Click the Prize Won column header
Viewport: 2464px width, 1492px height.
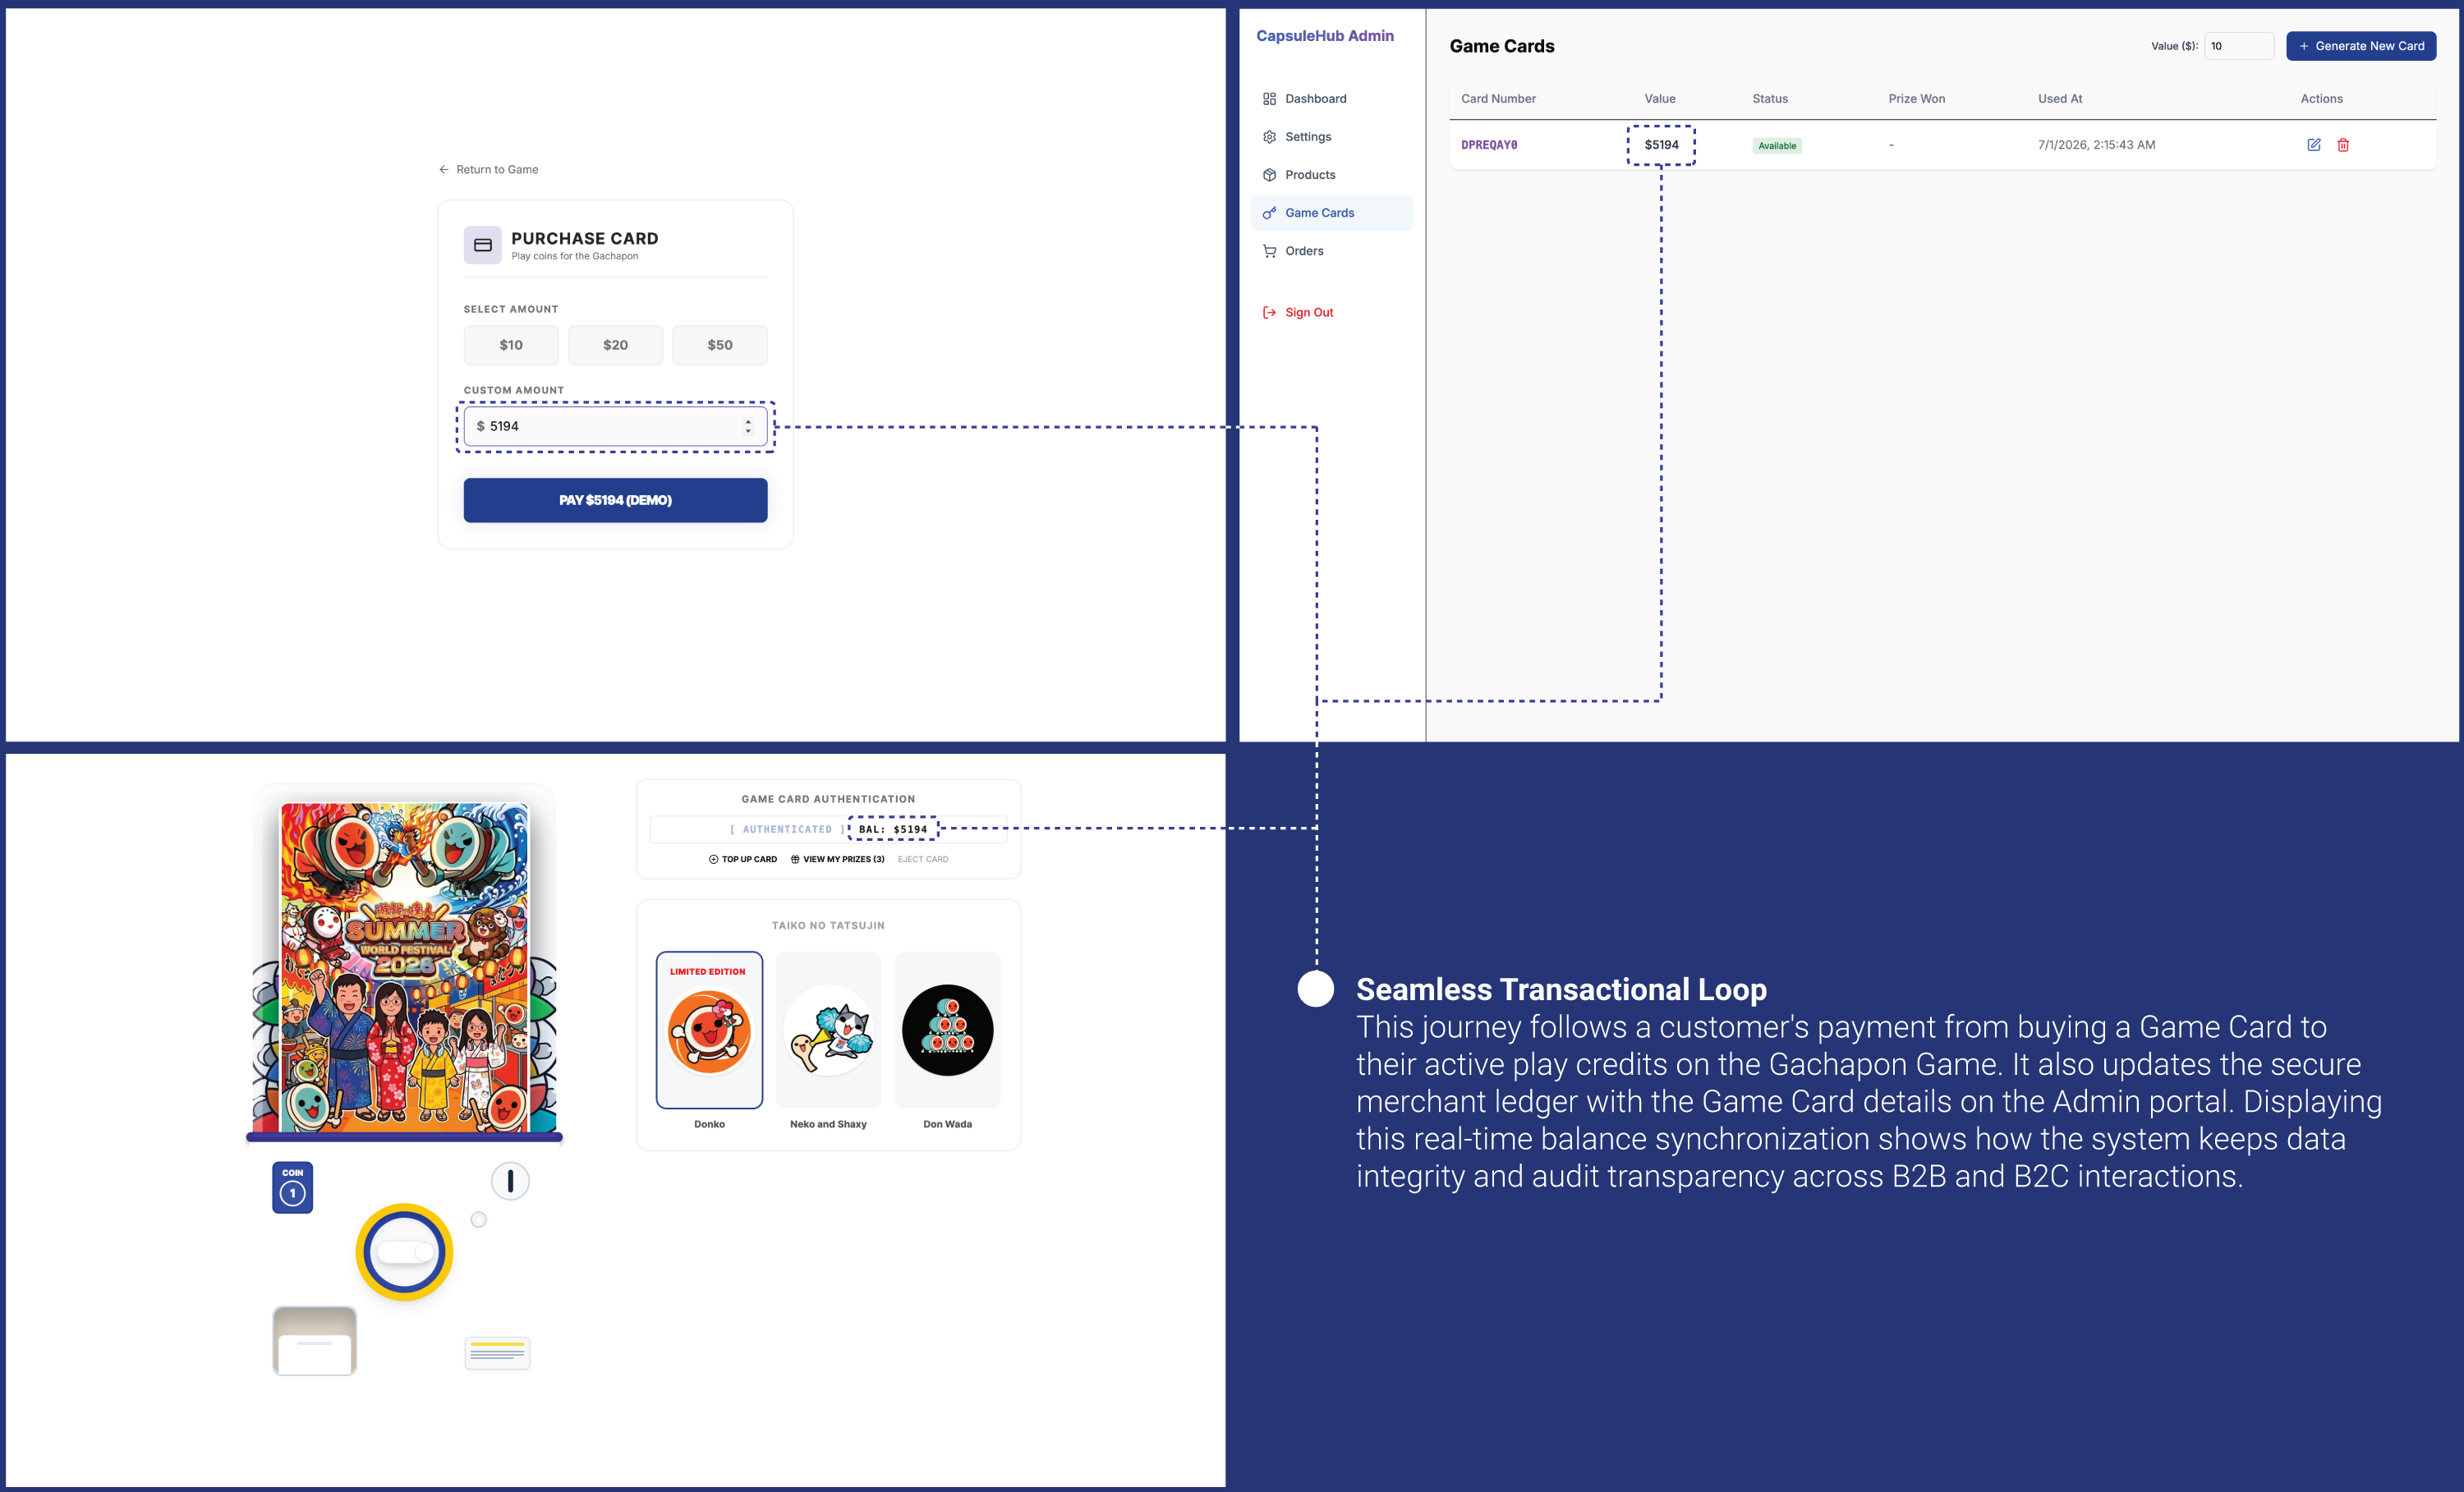pyautogui.click(x=1916, y=99)
